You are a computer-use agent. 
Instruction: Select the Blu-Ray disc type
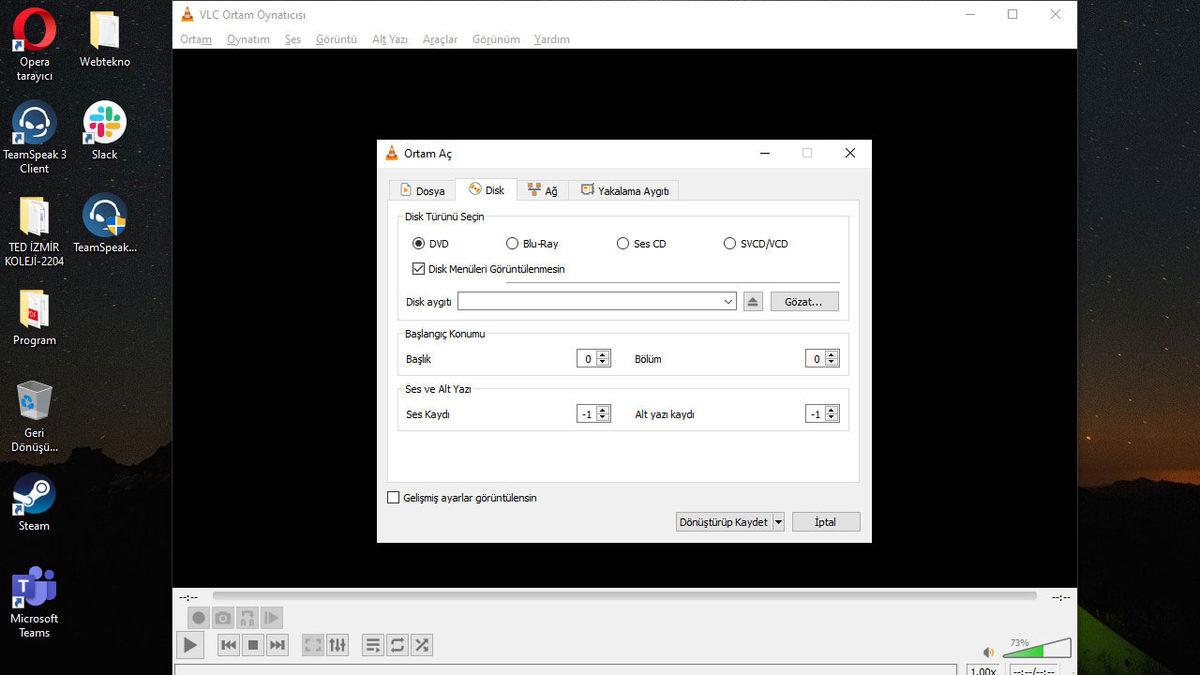point(512,243)
